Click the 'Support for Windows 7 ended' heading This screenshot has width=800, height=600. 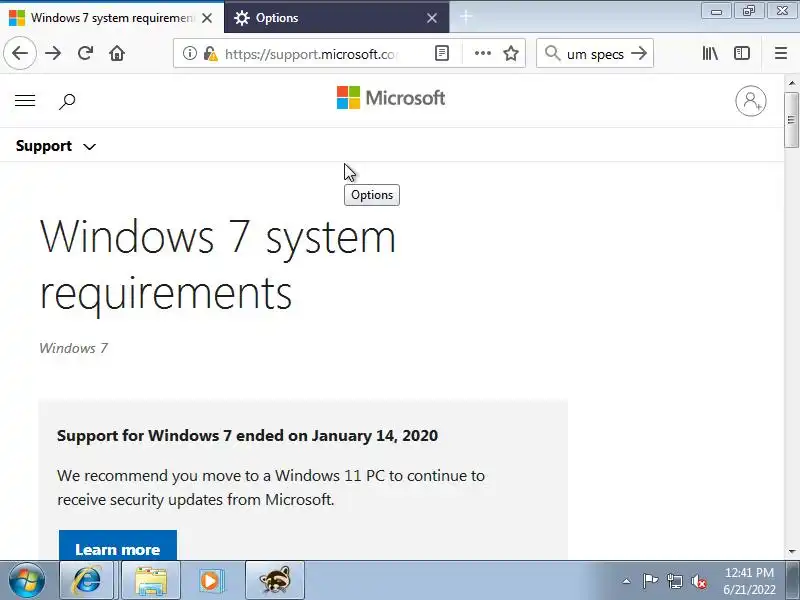click(x=247, y=435)
